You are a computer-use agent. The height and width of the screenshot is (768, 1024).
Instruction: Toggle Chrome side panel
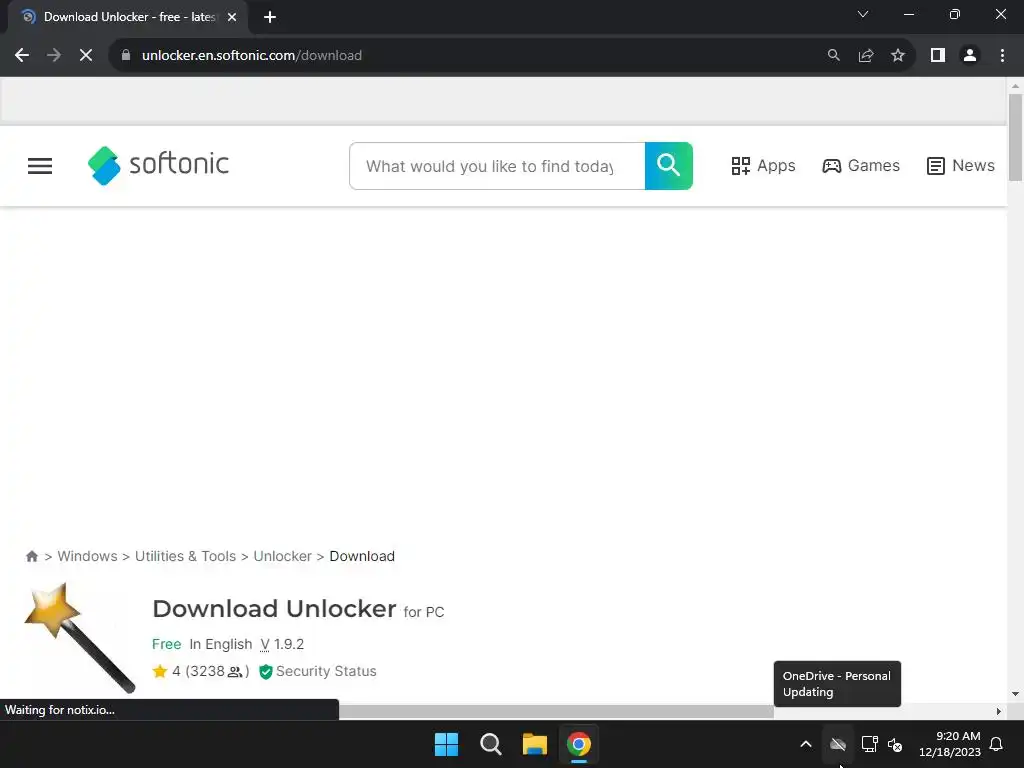coord(938,56)
